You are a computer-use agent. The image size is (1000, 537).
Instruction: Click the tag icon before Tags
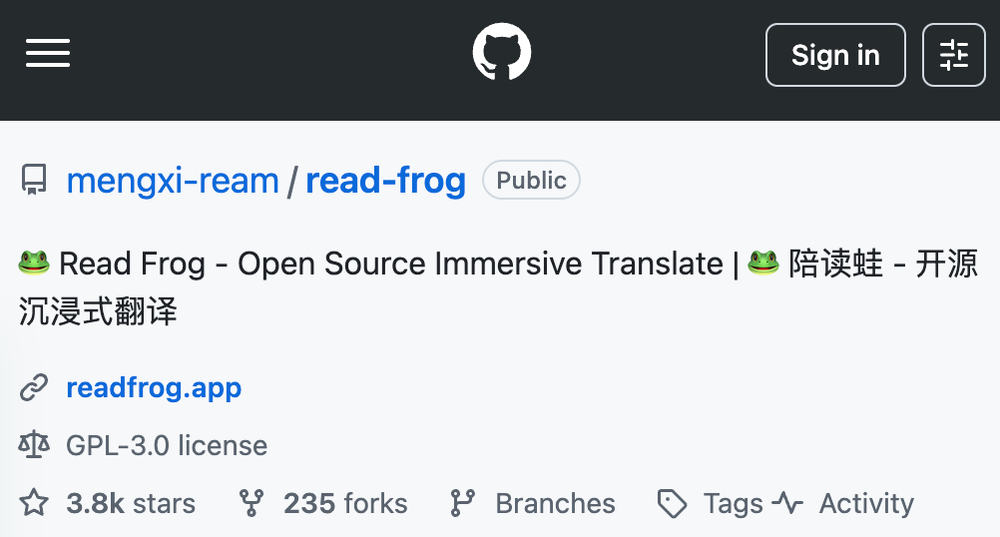672,503
